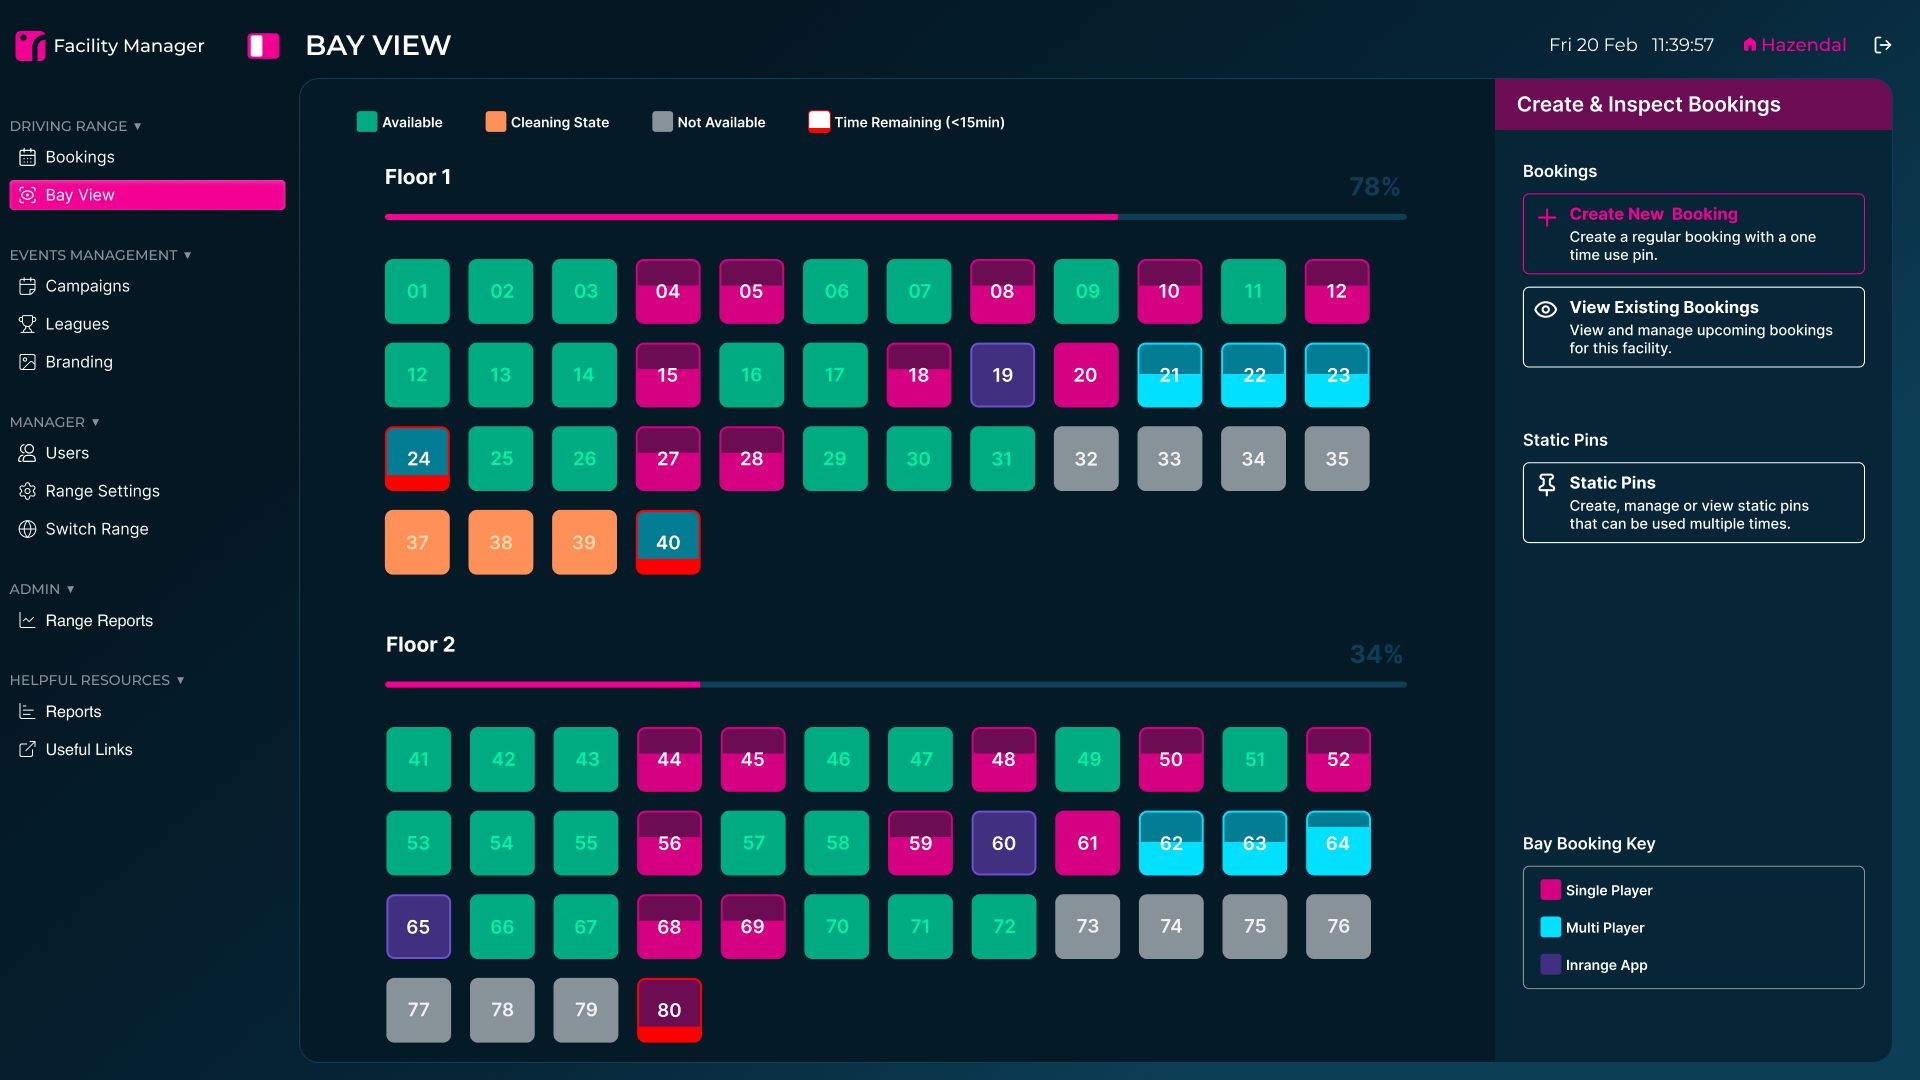Screen dimensions: 1920x1080
Task: Select purple Inrange App bay 19
Action: pyautogui.click(x=1002, y=375)
